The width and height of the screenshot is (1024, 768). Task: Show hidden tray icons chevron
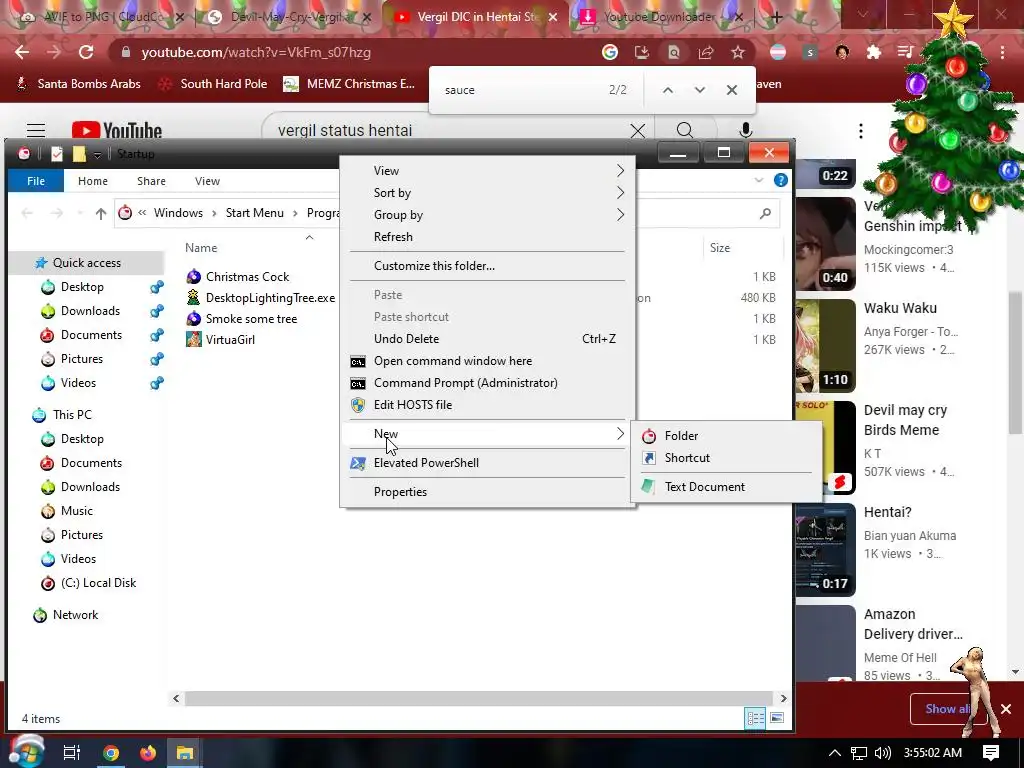pyautogui.click(x=835, y=753)
